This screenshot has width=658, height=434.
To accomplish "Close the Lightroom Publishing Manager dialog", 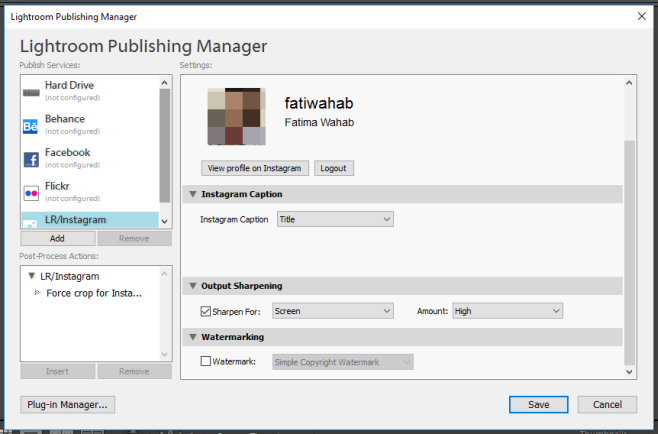I will pos(642,16).
